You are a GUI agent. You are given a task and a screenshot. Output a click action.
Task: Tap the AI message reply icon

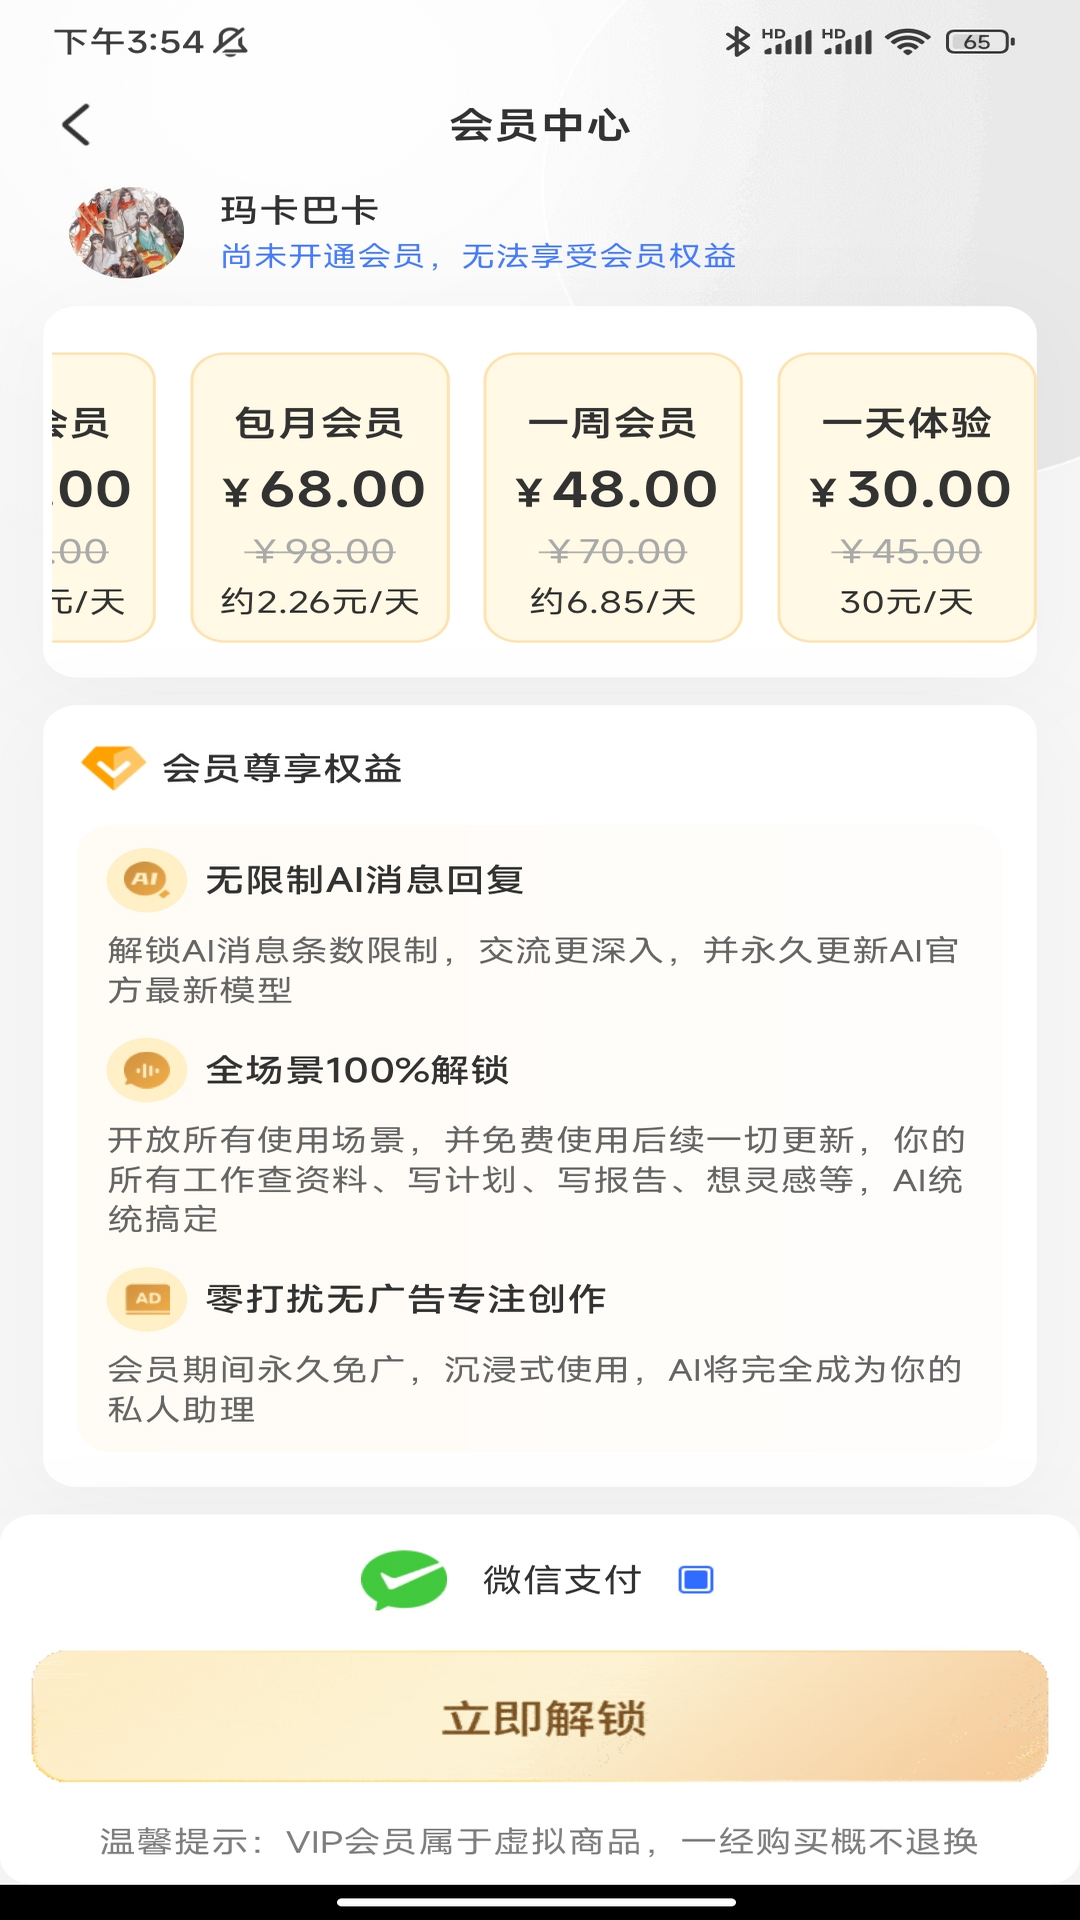point(147,880)
